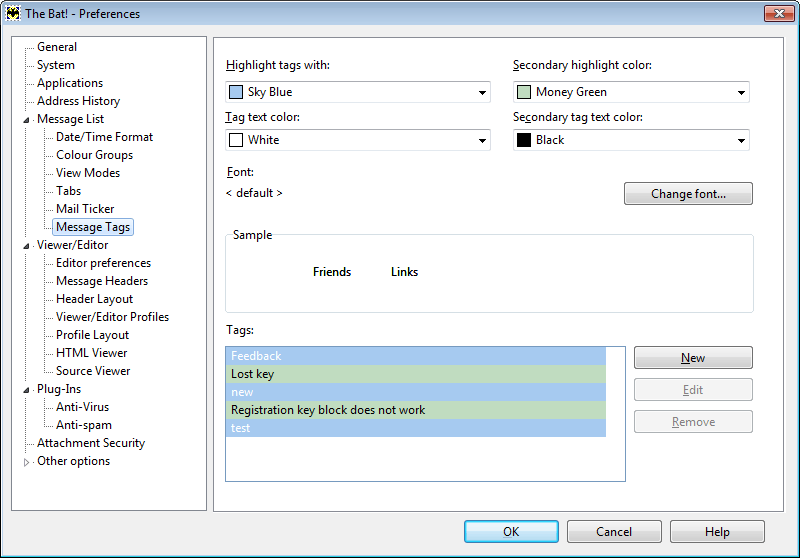Select the Lost key tag
The height and width of the screenshot is (558, 800).
[415, 374]
